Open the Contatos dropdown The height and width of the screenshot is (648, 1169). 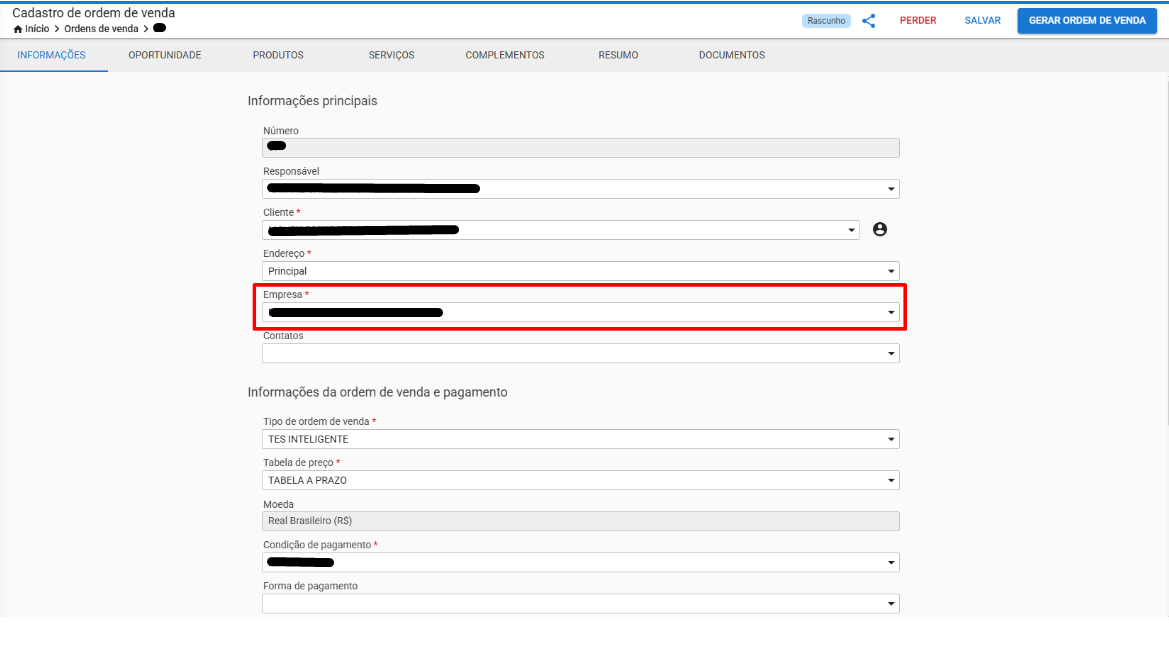[x=581, y=353]
